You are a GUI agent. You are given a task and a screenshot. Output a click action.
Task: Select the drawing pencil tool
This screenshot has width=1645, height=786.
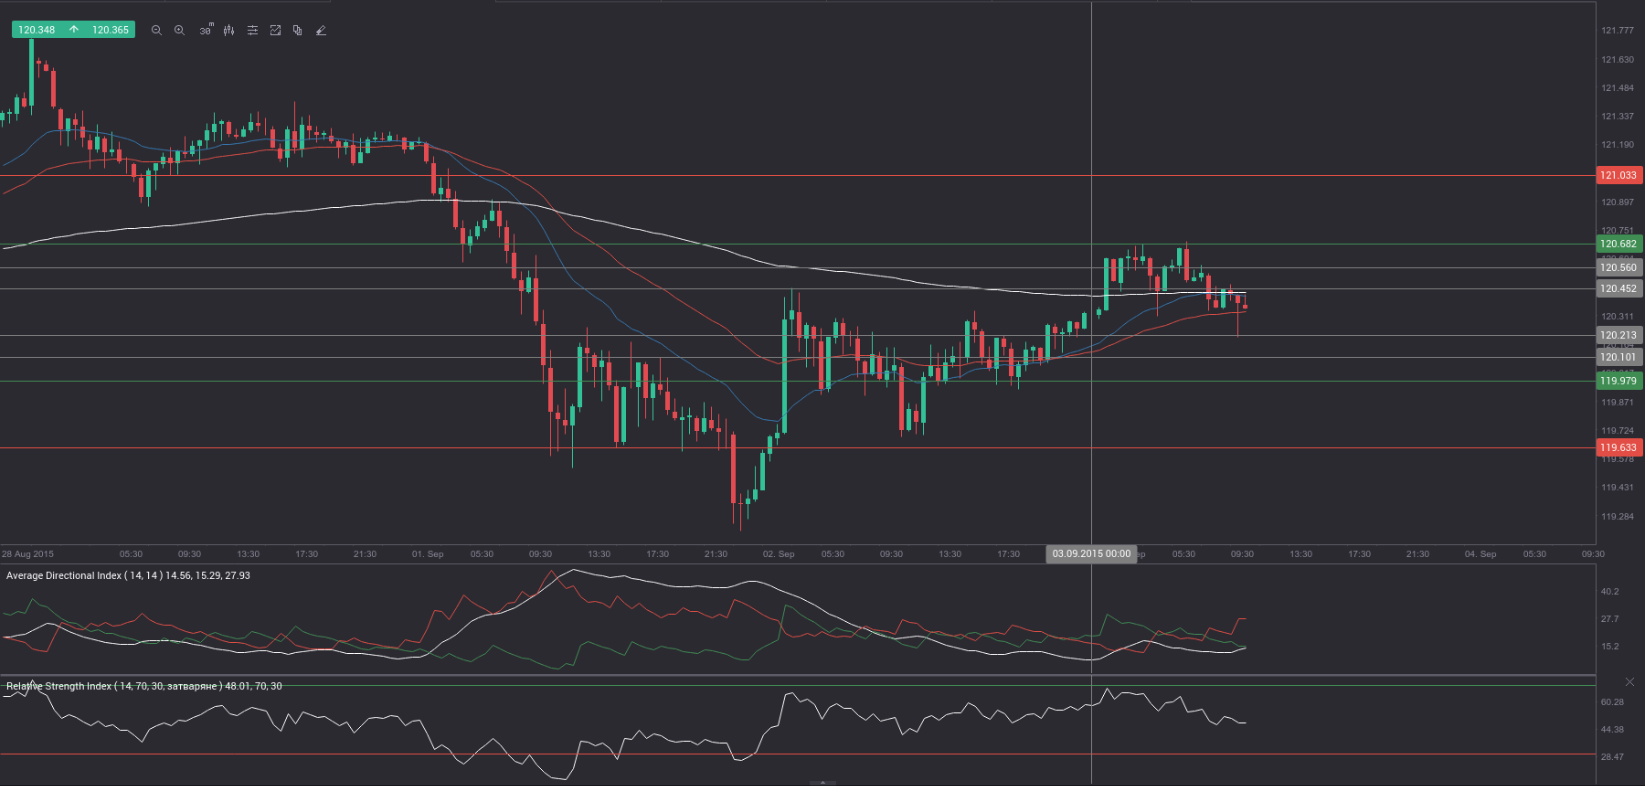pos(321,30)
